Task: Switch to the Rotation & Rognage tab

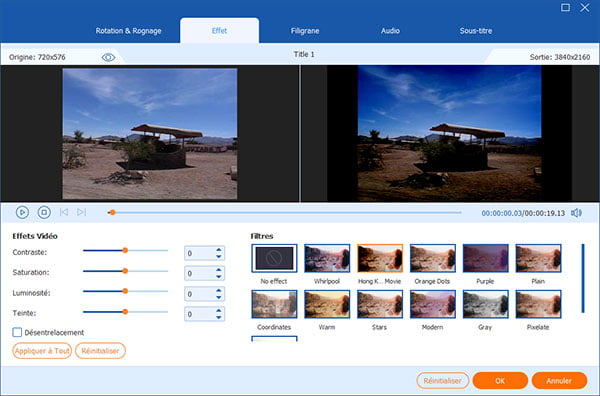Action: click(128, 31)
